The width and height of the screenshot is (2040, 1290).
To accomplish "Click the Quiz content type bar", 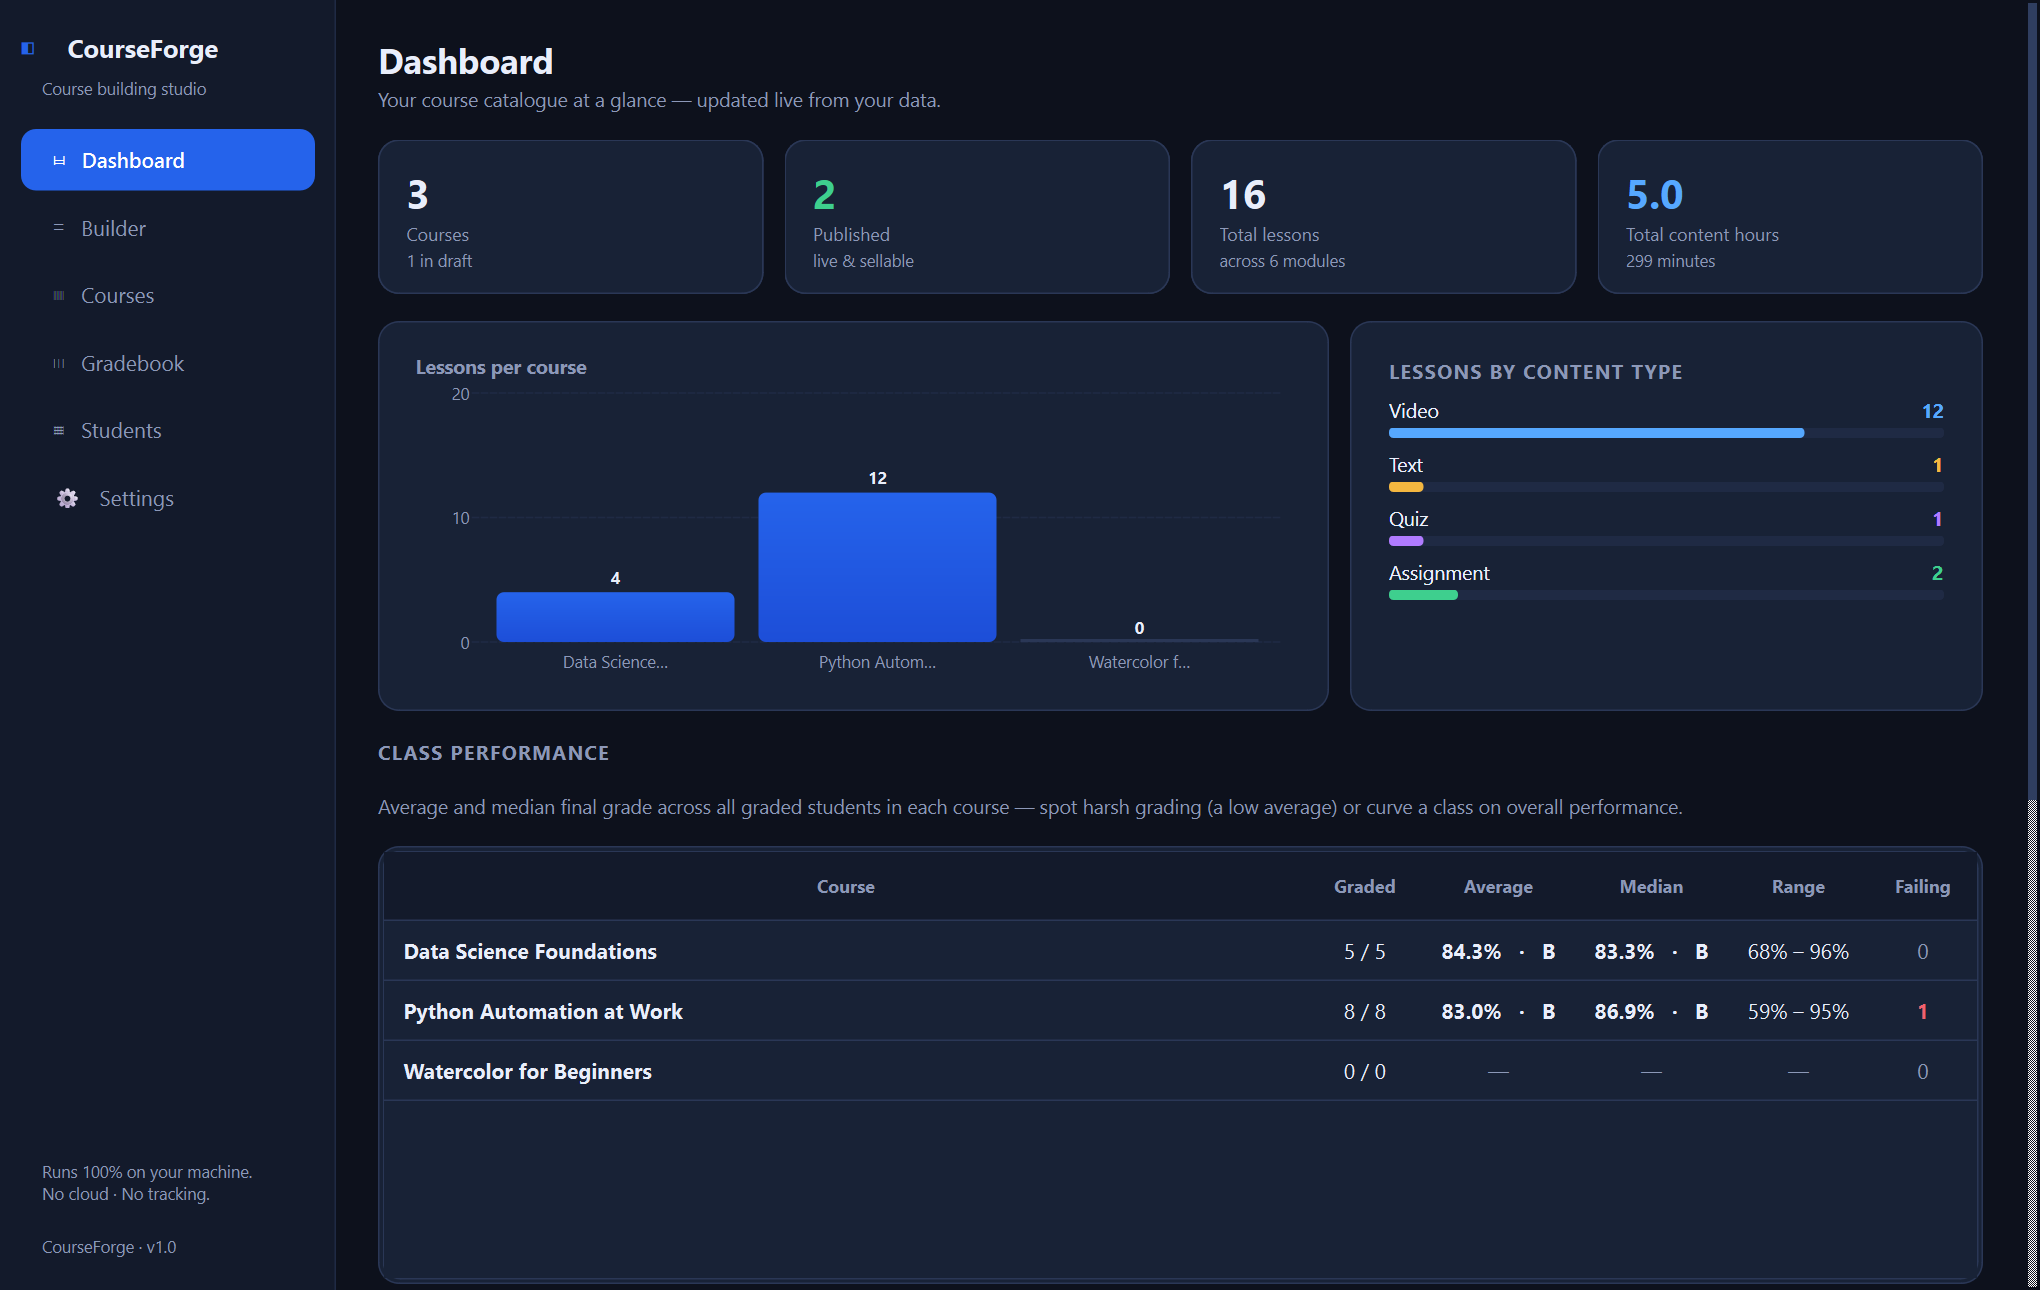I will coord(1666,541).
